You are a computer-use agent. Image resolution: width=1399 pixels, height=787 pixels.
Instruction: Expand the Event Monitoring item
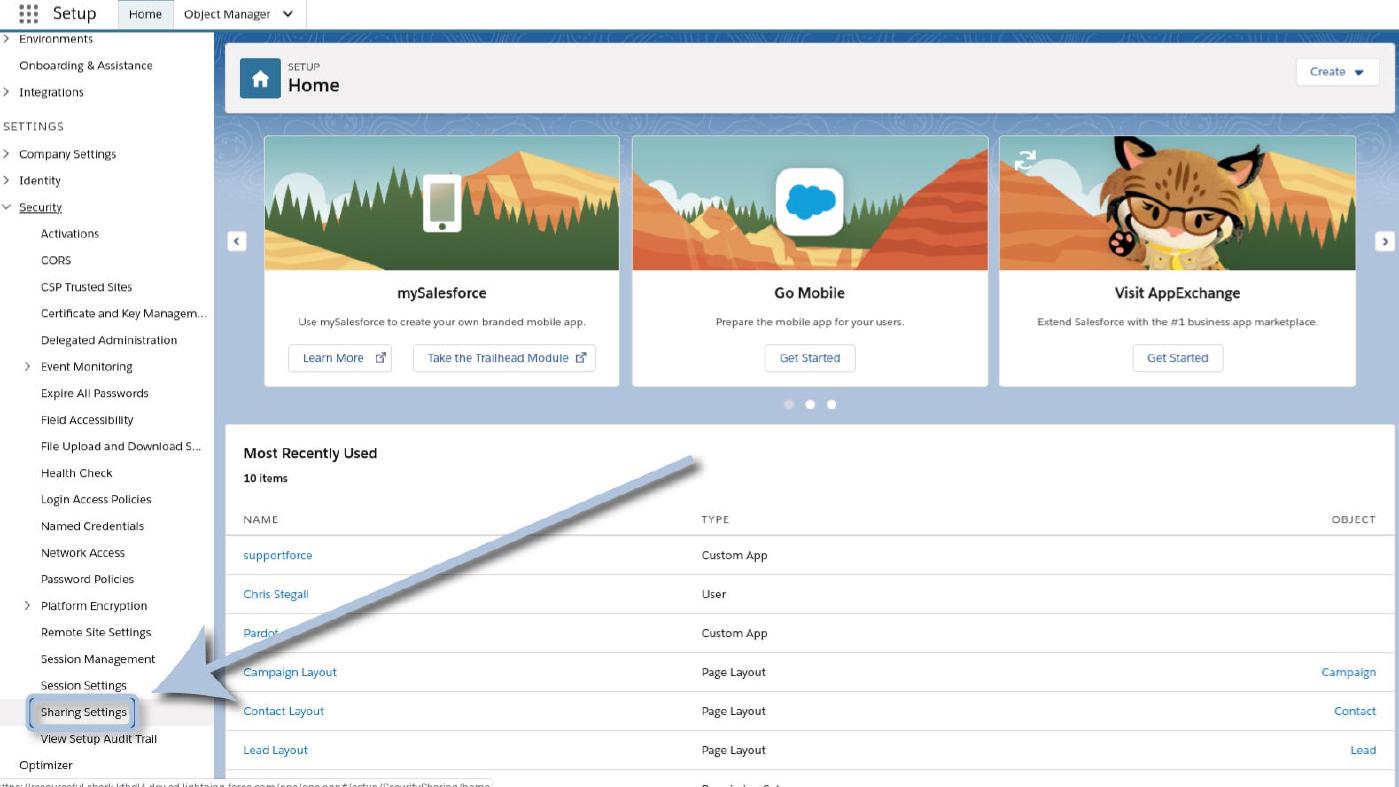(28, 367)
